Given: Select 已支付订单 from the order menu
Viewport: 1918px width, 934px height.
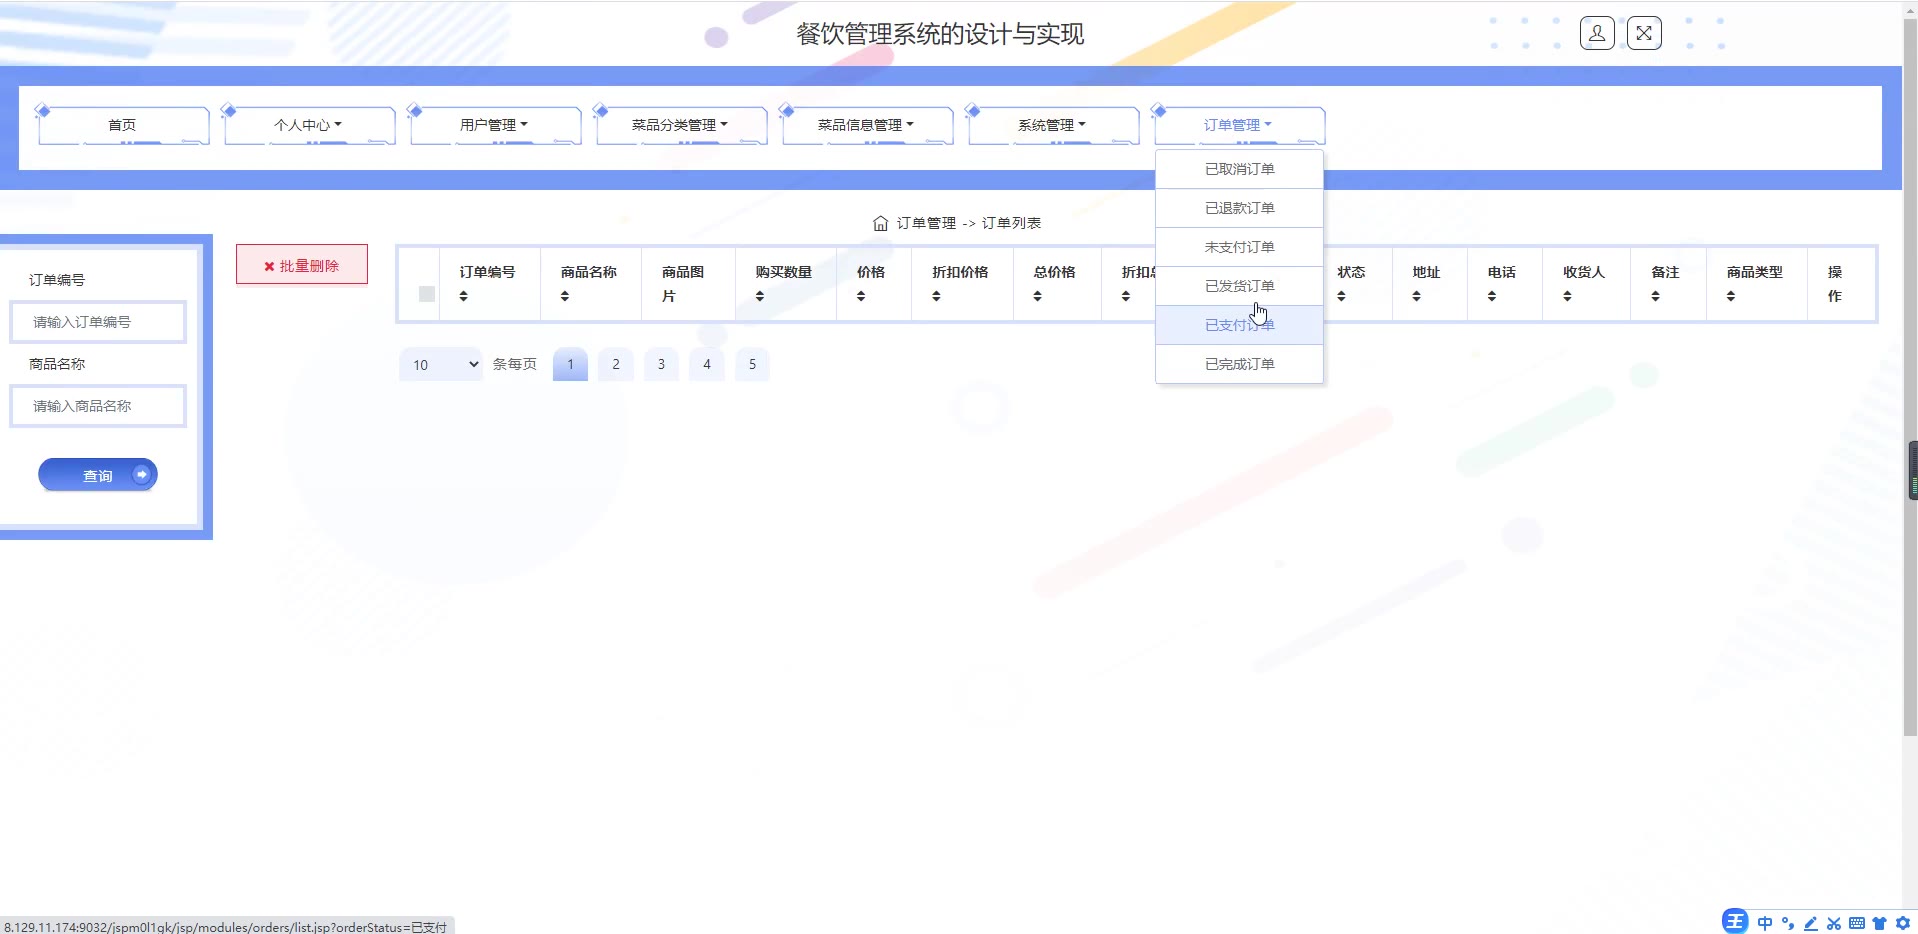Looking at the screenshot, I should [x=1239, y=325].
